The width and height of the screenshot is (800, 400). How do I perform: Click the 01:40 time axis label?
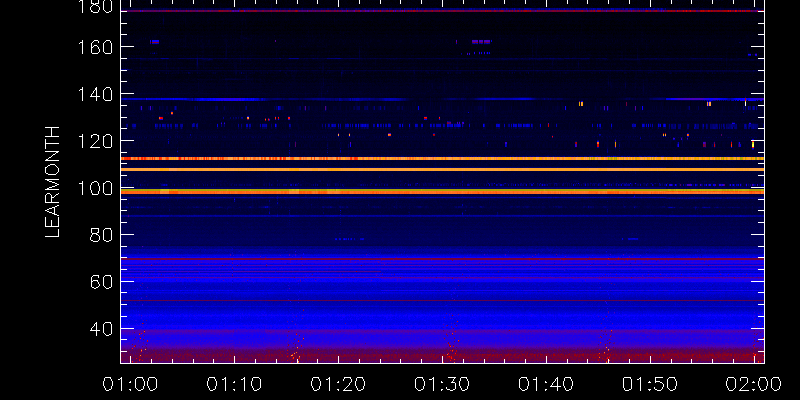(x=546, y=384)
